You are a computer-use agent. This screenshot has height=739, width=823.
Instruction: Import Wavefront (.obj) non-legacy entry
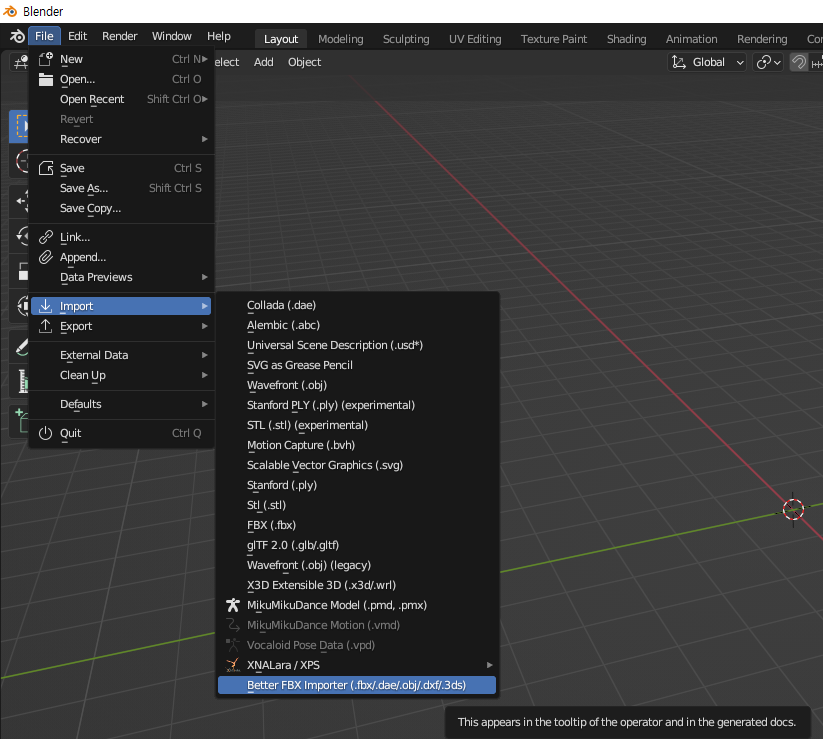tap(357, 385)
